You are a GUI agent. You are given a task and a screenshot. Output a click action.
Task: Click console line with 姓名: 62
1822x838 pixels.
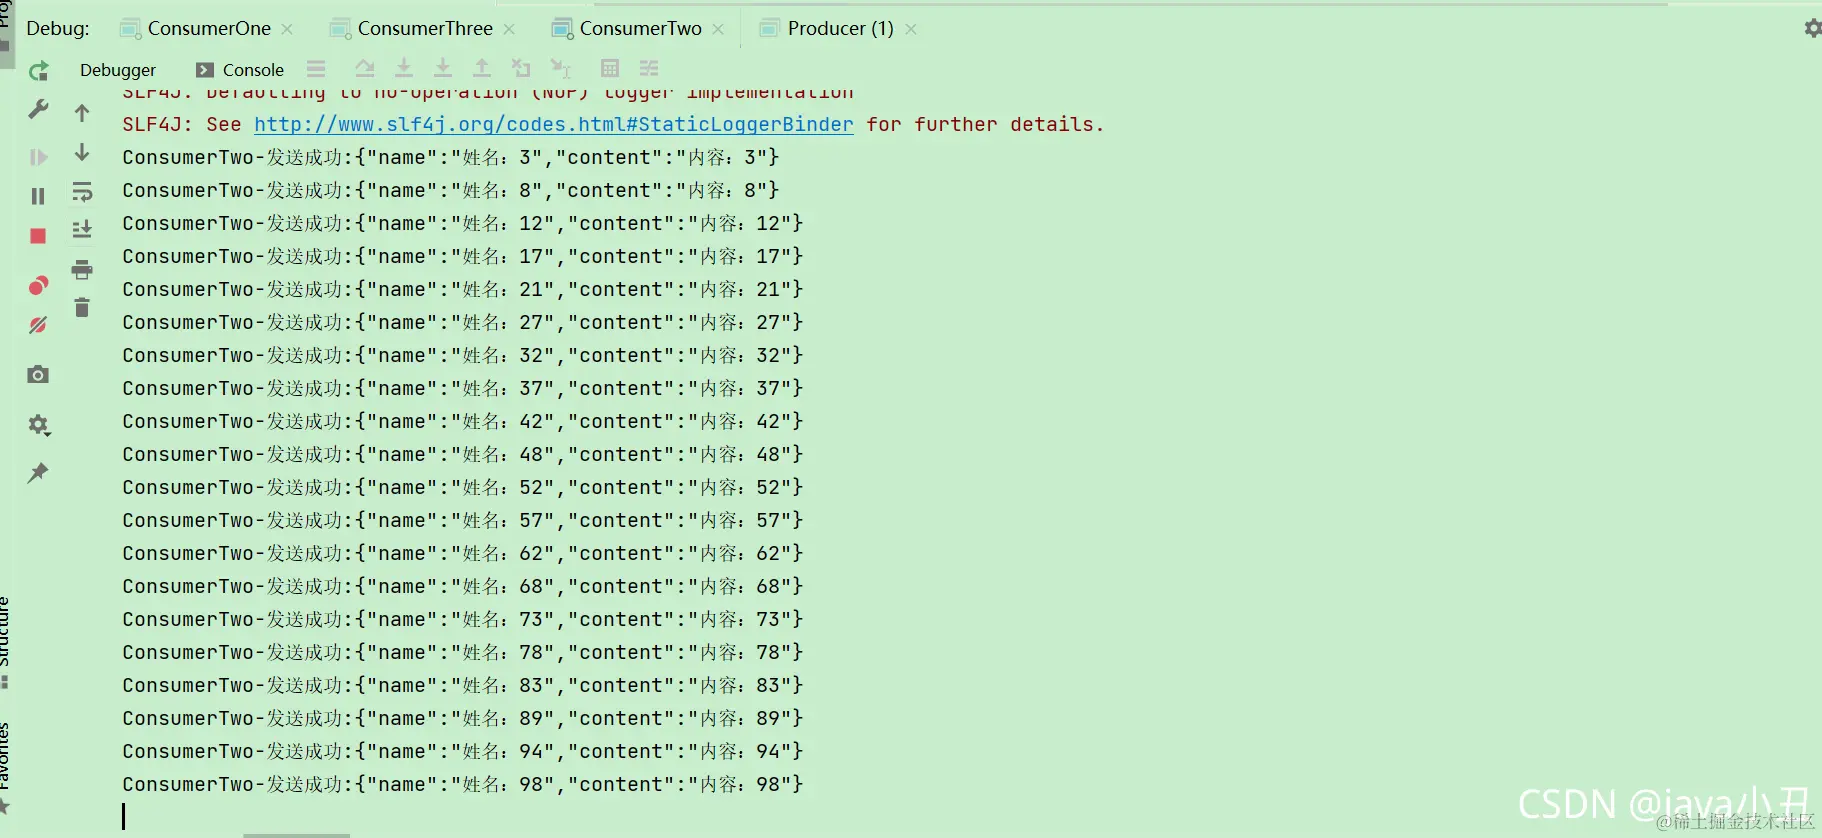click(463, 553)
